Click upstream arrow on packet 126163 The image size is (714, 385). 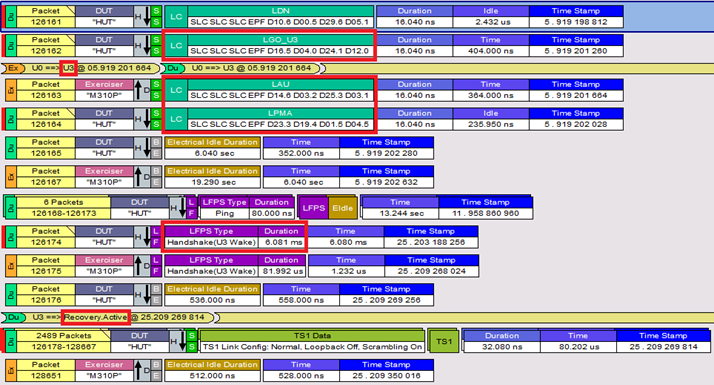pos(138,90)
